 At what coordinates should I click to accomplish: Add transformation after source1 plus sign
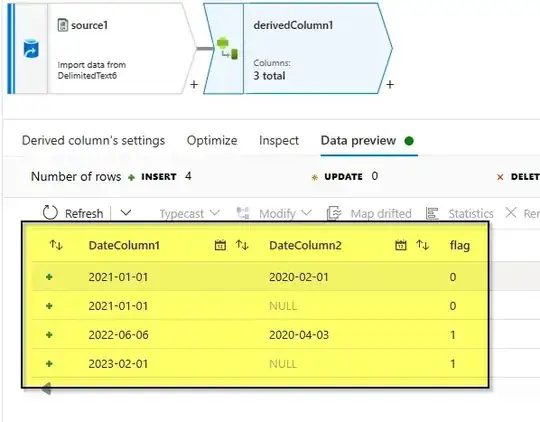(x=194, y=84)
